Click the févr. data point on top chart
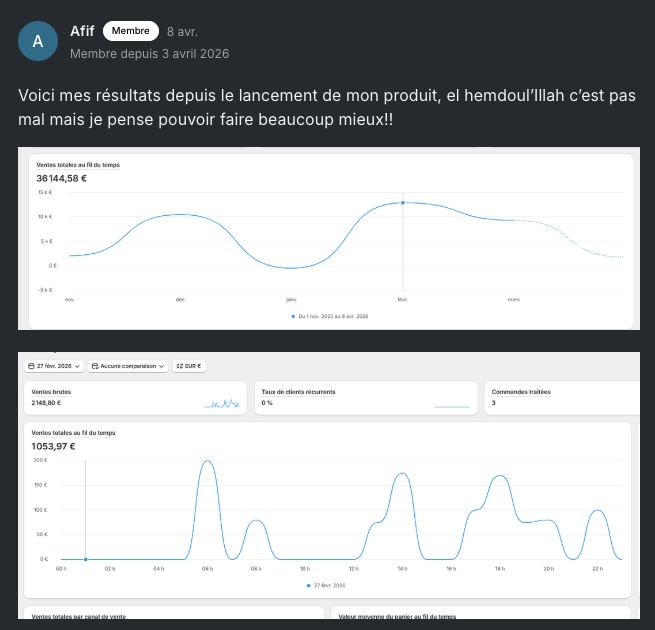 [403, 203]
